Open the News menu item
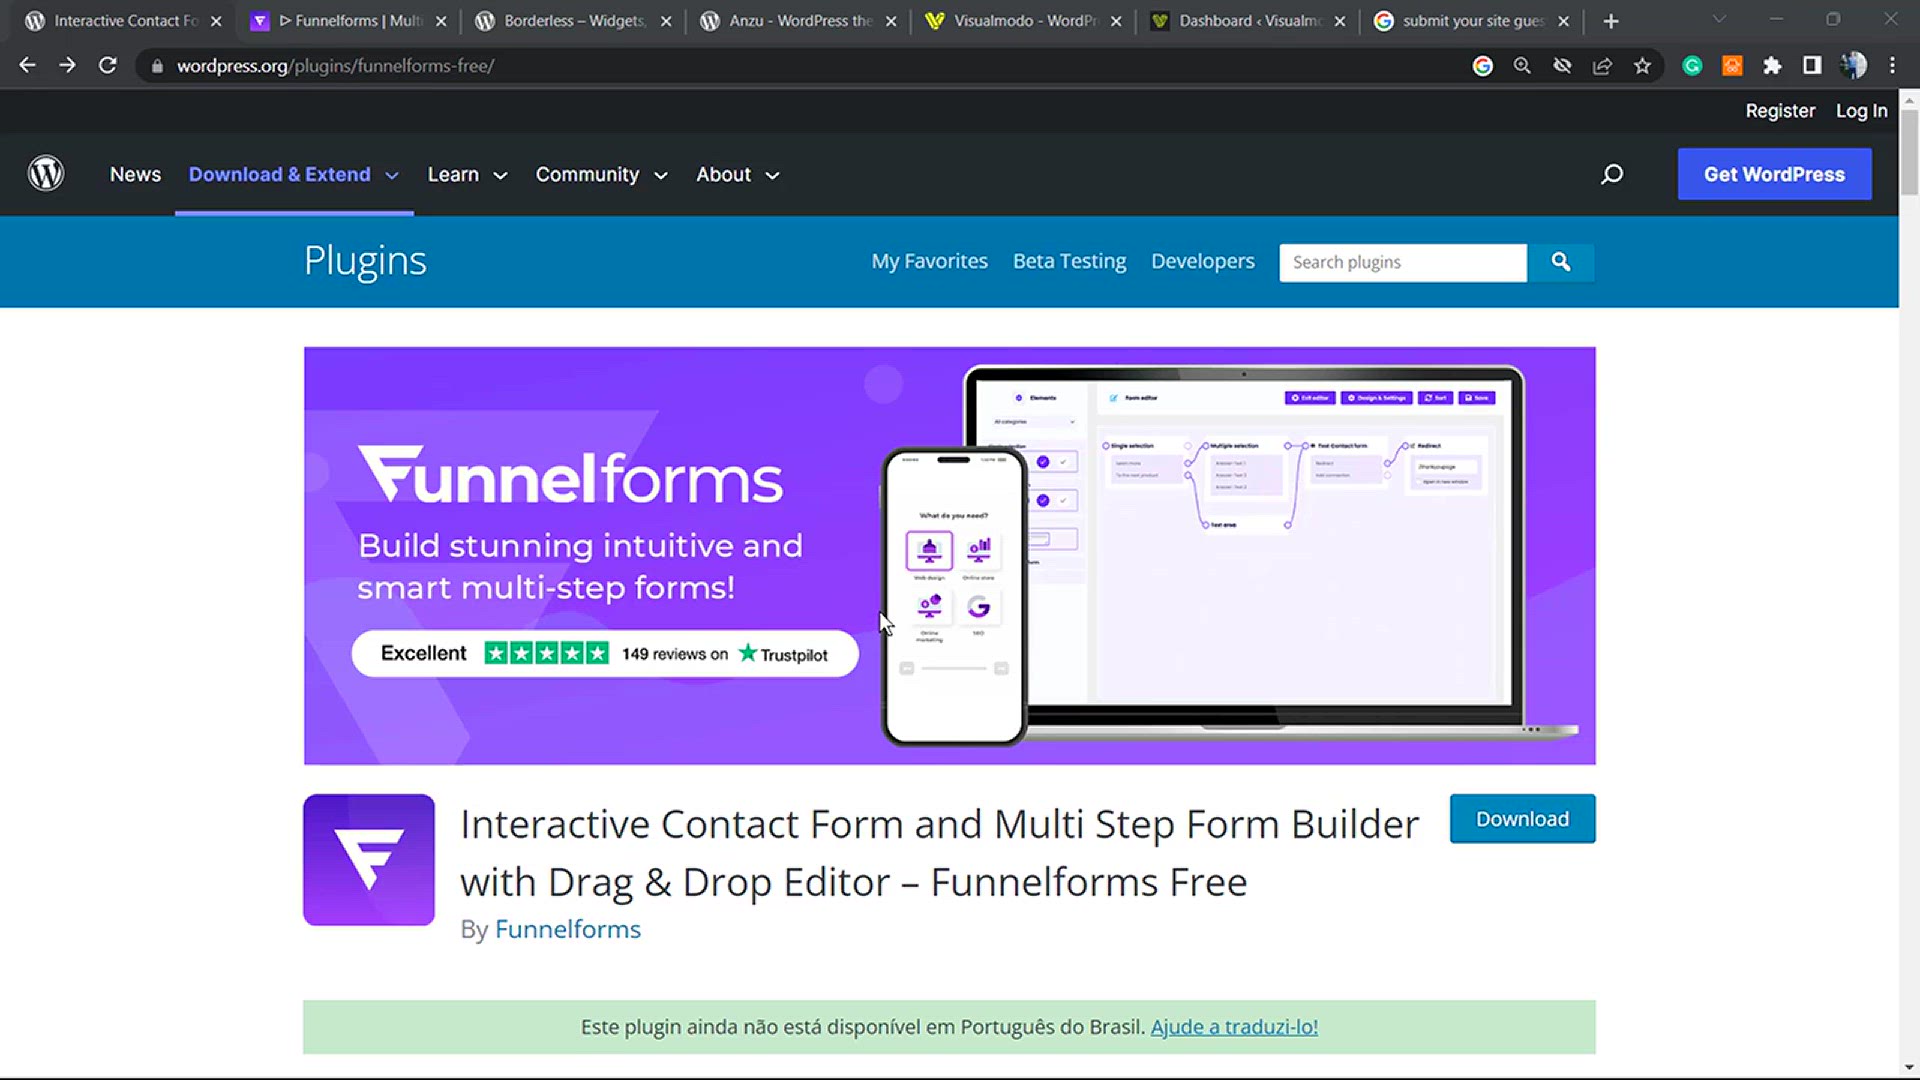The width and height of the screenshot is (1920, 1080). [x=135, y=175]
